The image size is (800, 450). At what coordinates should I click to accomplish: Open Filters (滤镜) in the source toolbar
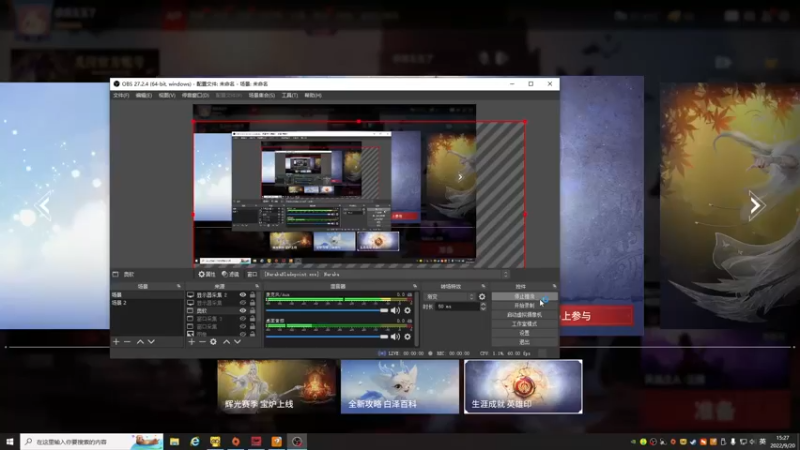tap(231, 274)
